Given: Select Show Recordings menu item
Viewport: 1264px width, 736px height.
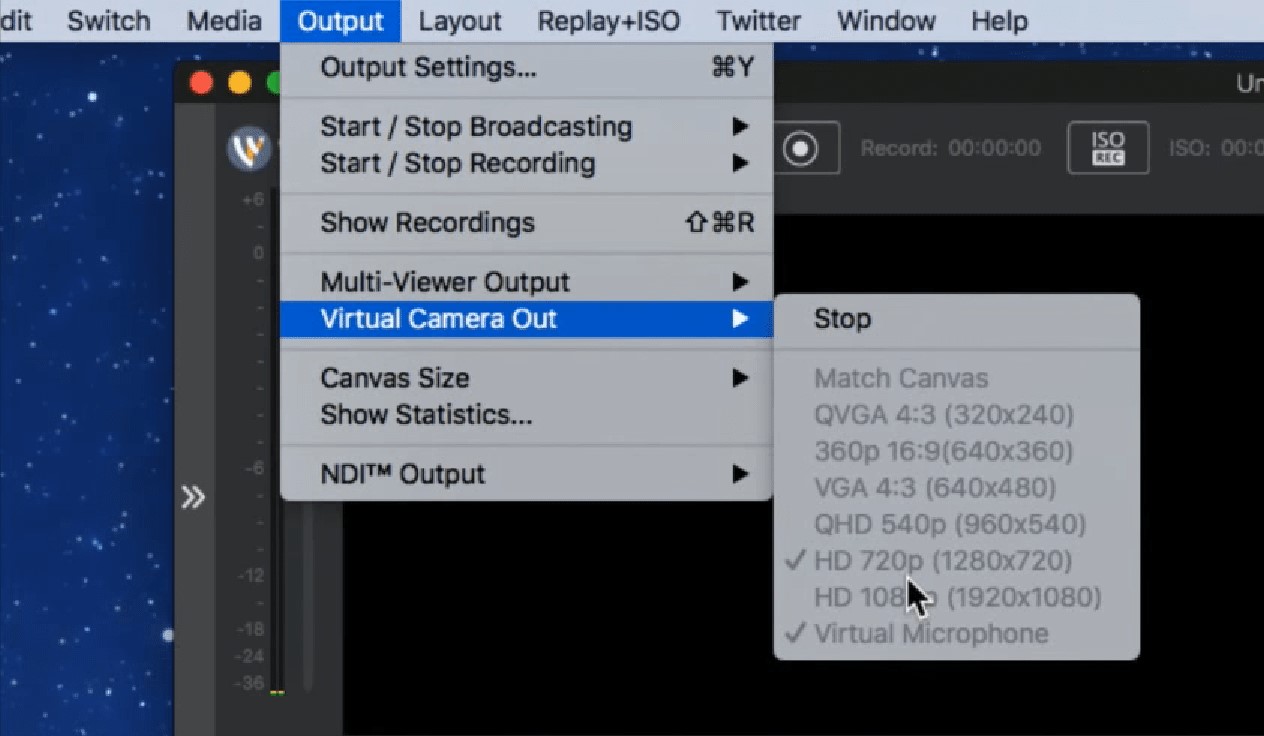Looking at the screenshot, I should point(527,223).
